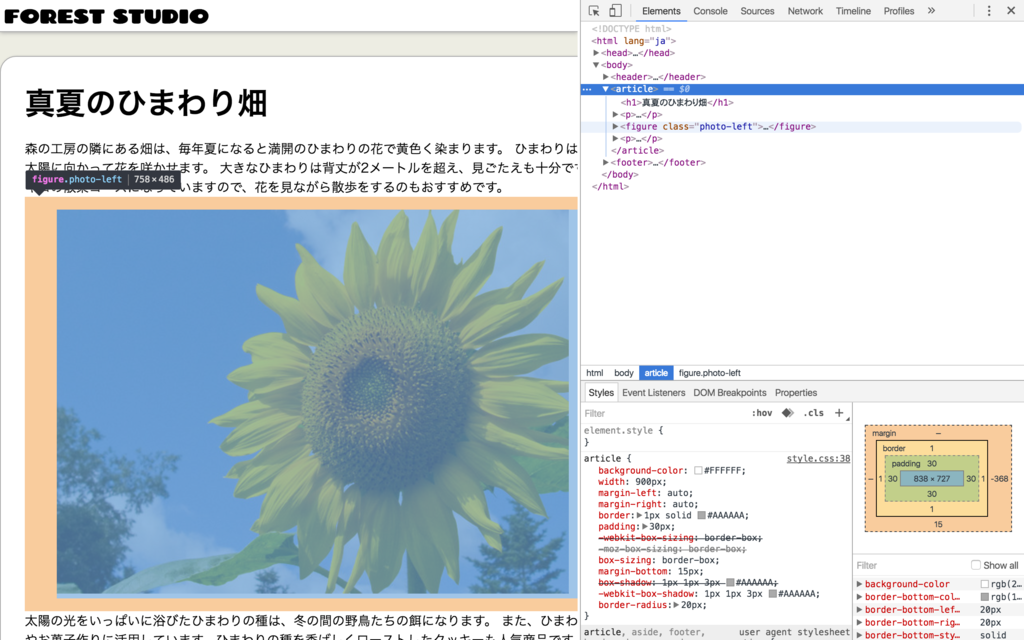
Task: Select body in the breadcrumb bar
Action: click(x=623, y=372)
